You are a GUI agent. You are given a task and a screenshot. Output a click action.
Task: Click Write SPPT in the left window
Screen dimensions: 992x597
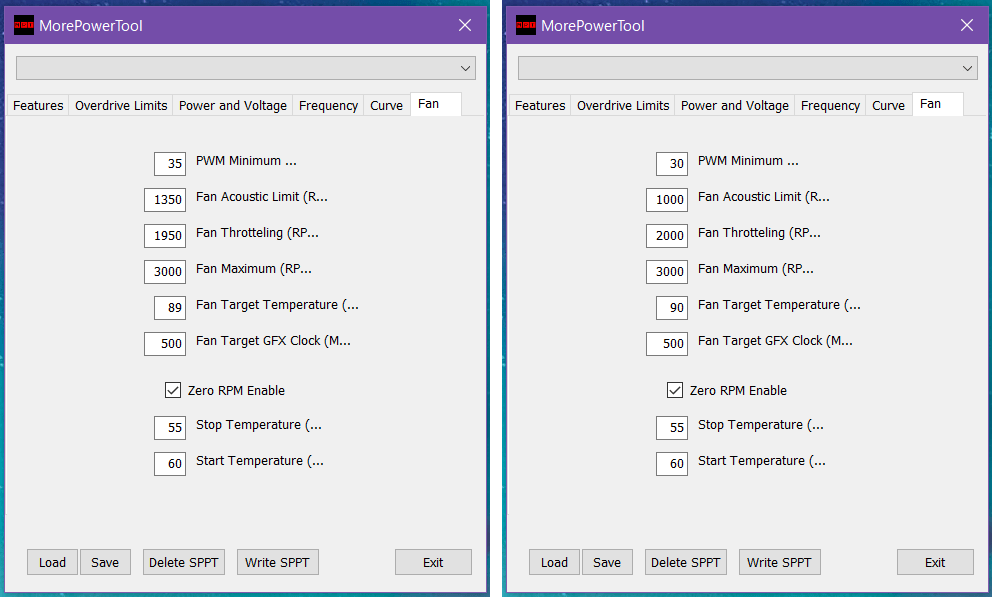[x=278, y=562]
